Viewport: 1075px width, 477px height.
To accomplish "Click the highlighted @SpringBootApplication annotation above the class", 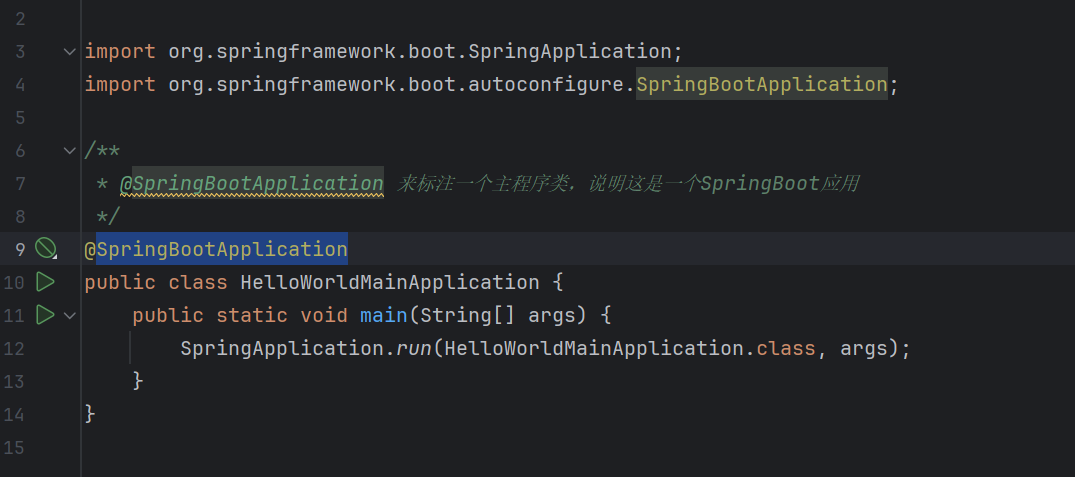I will click(216, 249).
